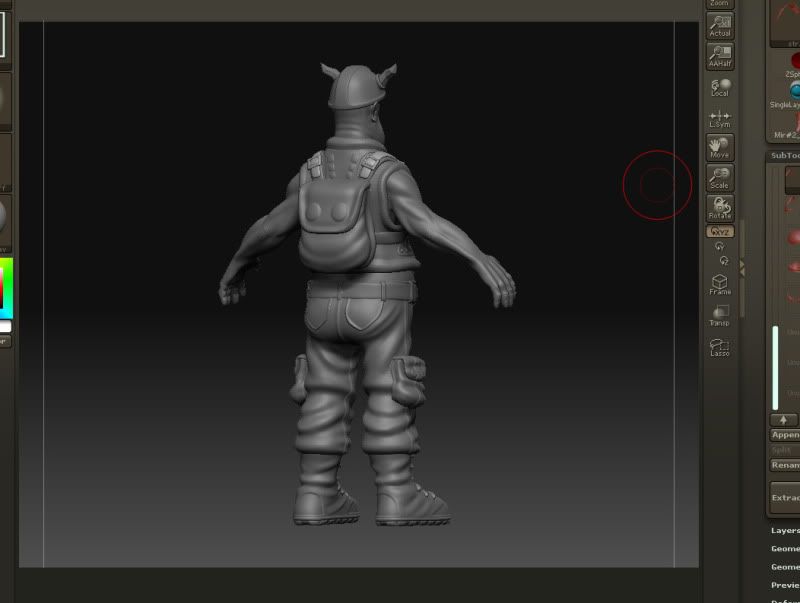The image size is (800, 603).
Task: Select the Move canvas navigation icon
Action: (x=720, y=147)
